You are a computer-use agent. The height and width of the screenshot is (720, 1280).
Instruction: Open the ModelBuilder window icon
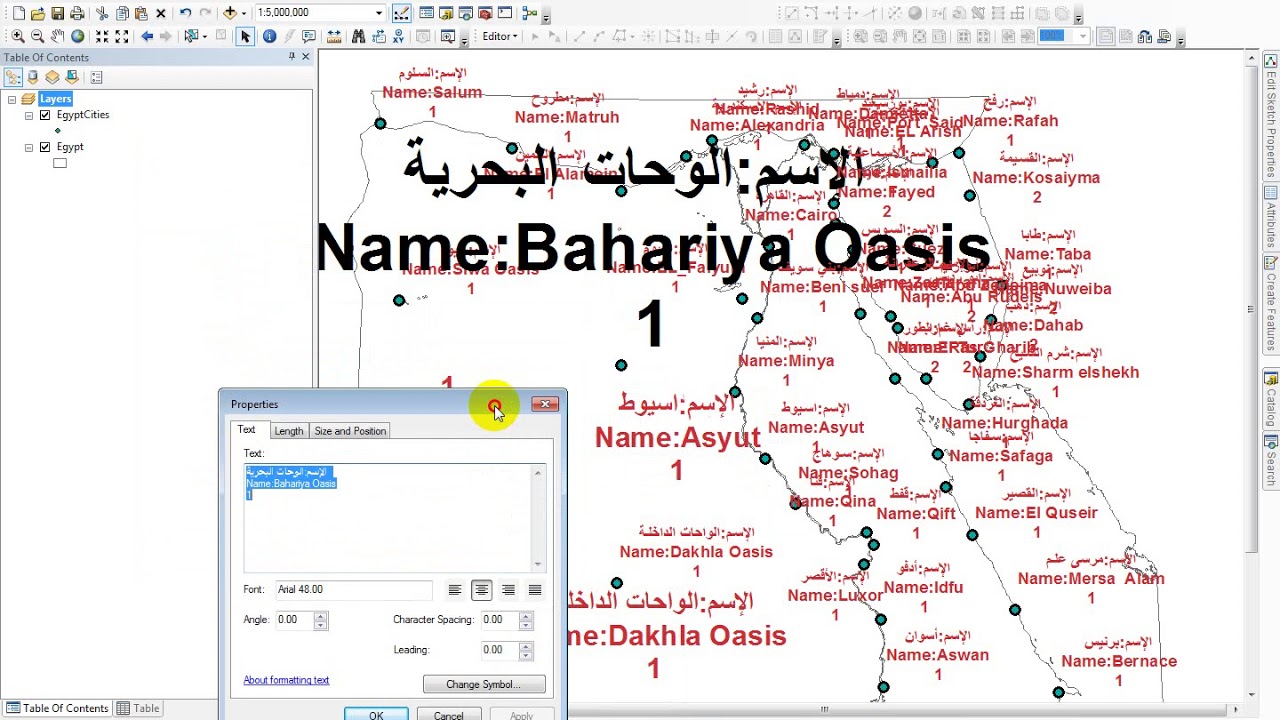530,13
